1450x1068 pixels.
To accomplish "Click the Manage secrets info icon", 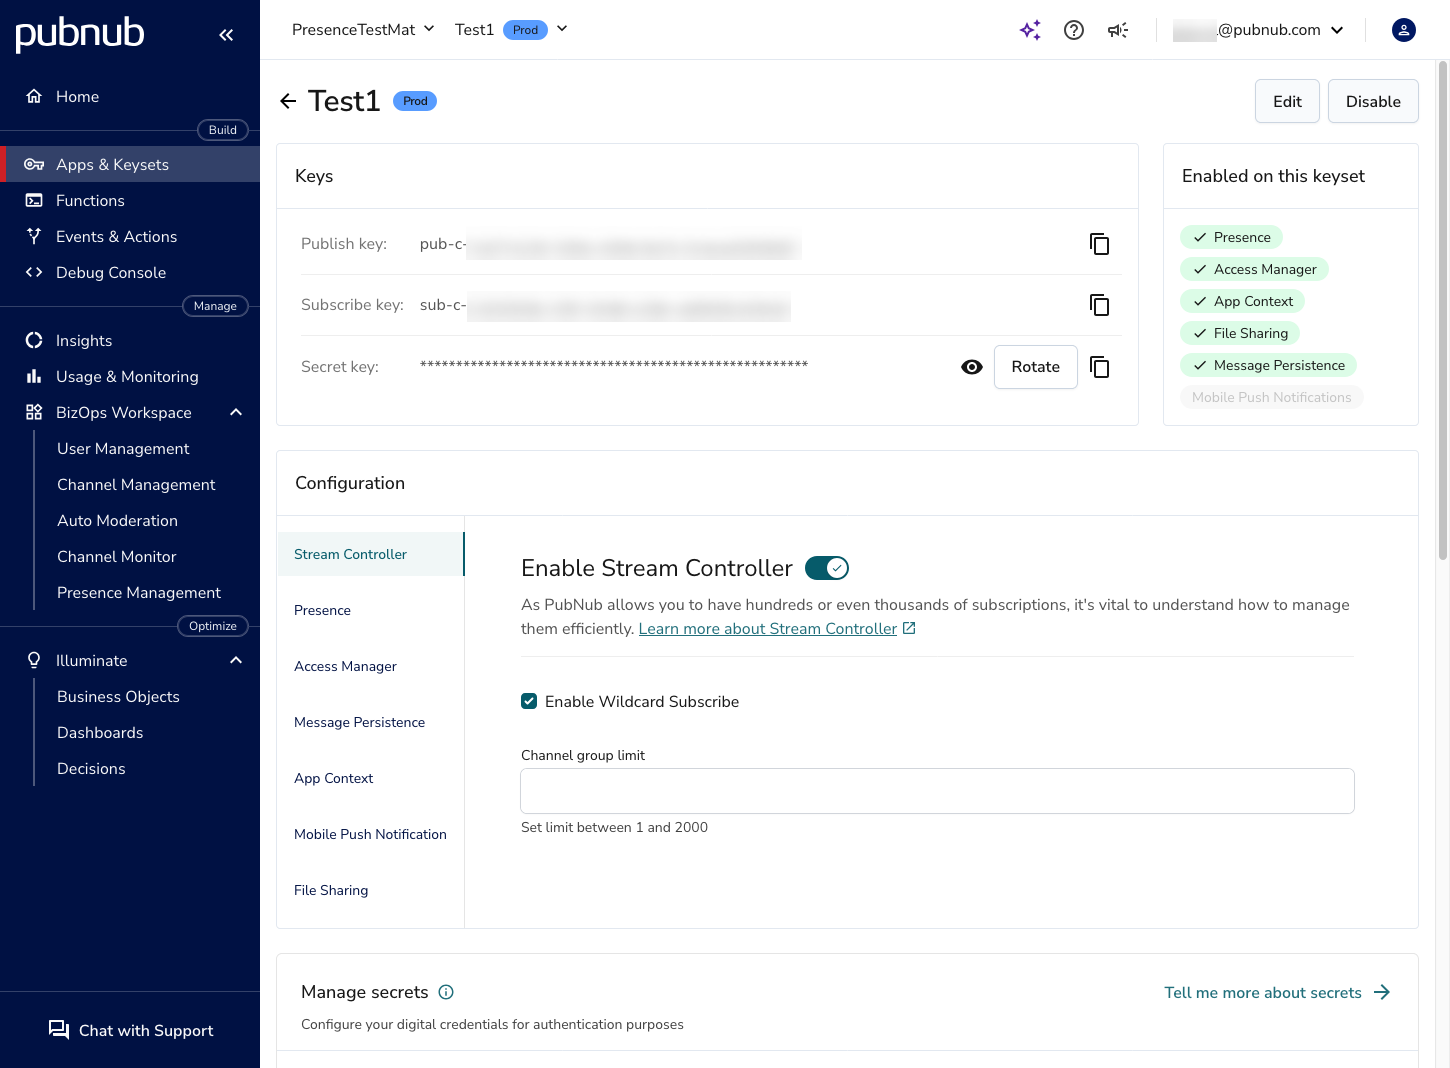I will (x=446, y=992).
